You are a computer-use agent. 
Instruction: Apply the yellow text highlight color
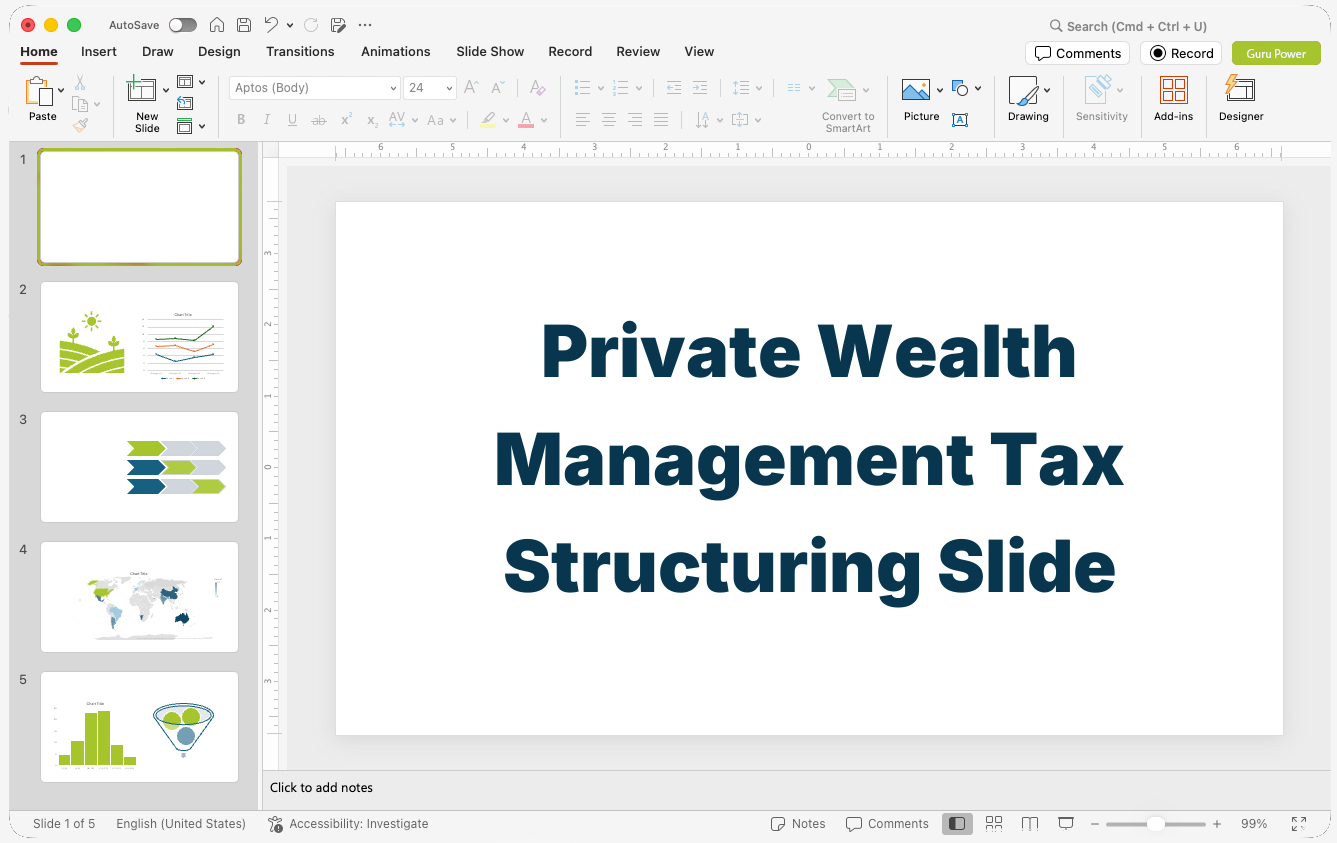tap(488, 120)
